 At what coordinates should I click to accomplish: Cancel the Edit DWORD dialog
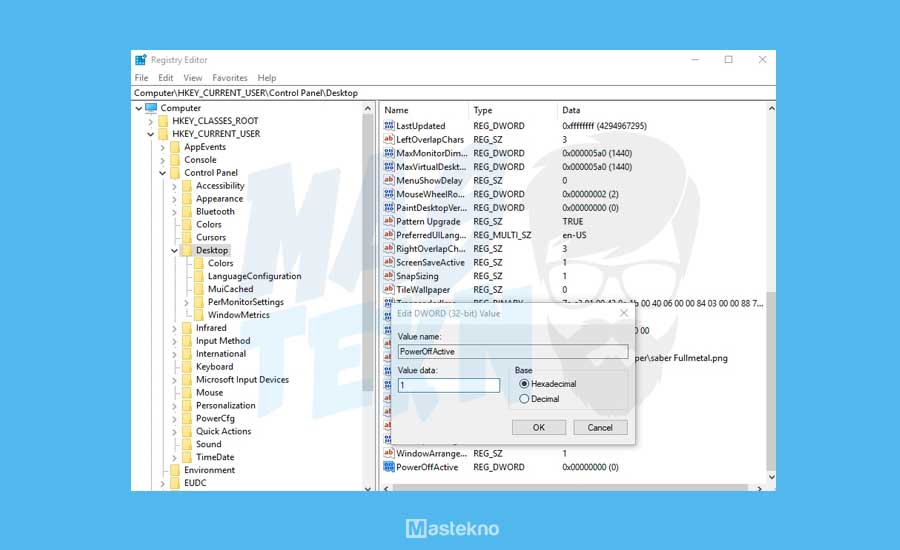600,427
